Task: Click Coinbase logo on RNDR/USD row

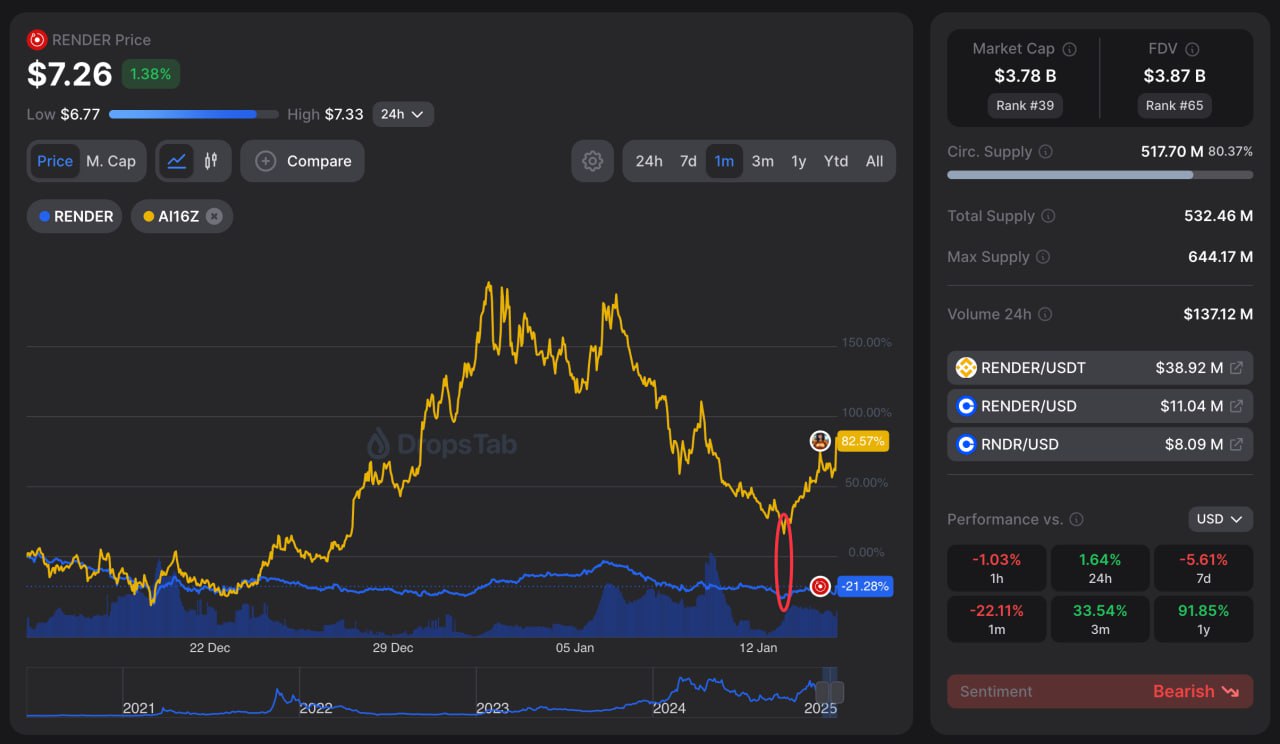Action: tap(966, 444)
